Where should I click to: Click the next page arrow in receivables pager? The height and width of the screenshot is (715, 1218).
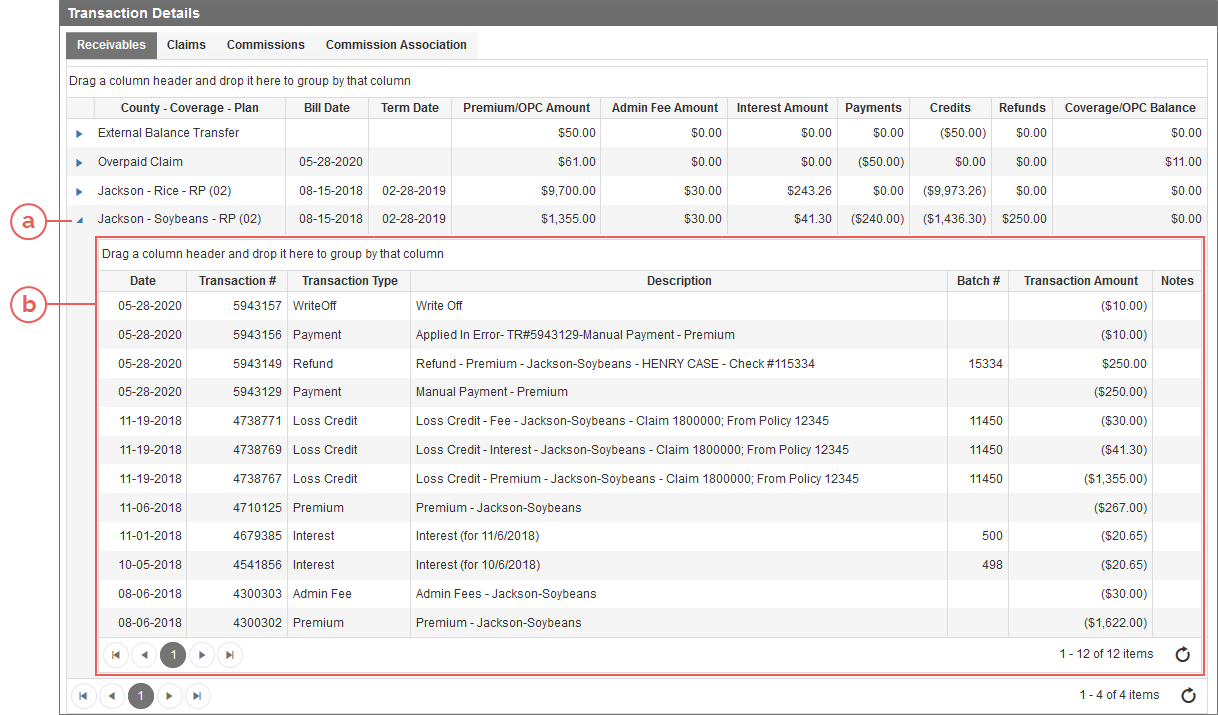click(169, 695)
